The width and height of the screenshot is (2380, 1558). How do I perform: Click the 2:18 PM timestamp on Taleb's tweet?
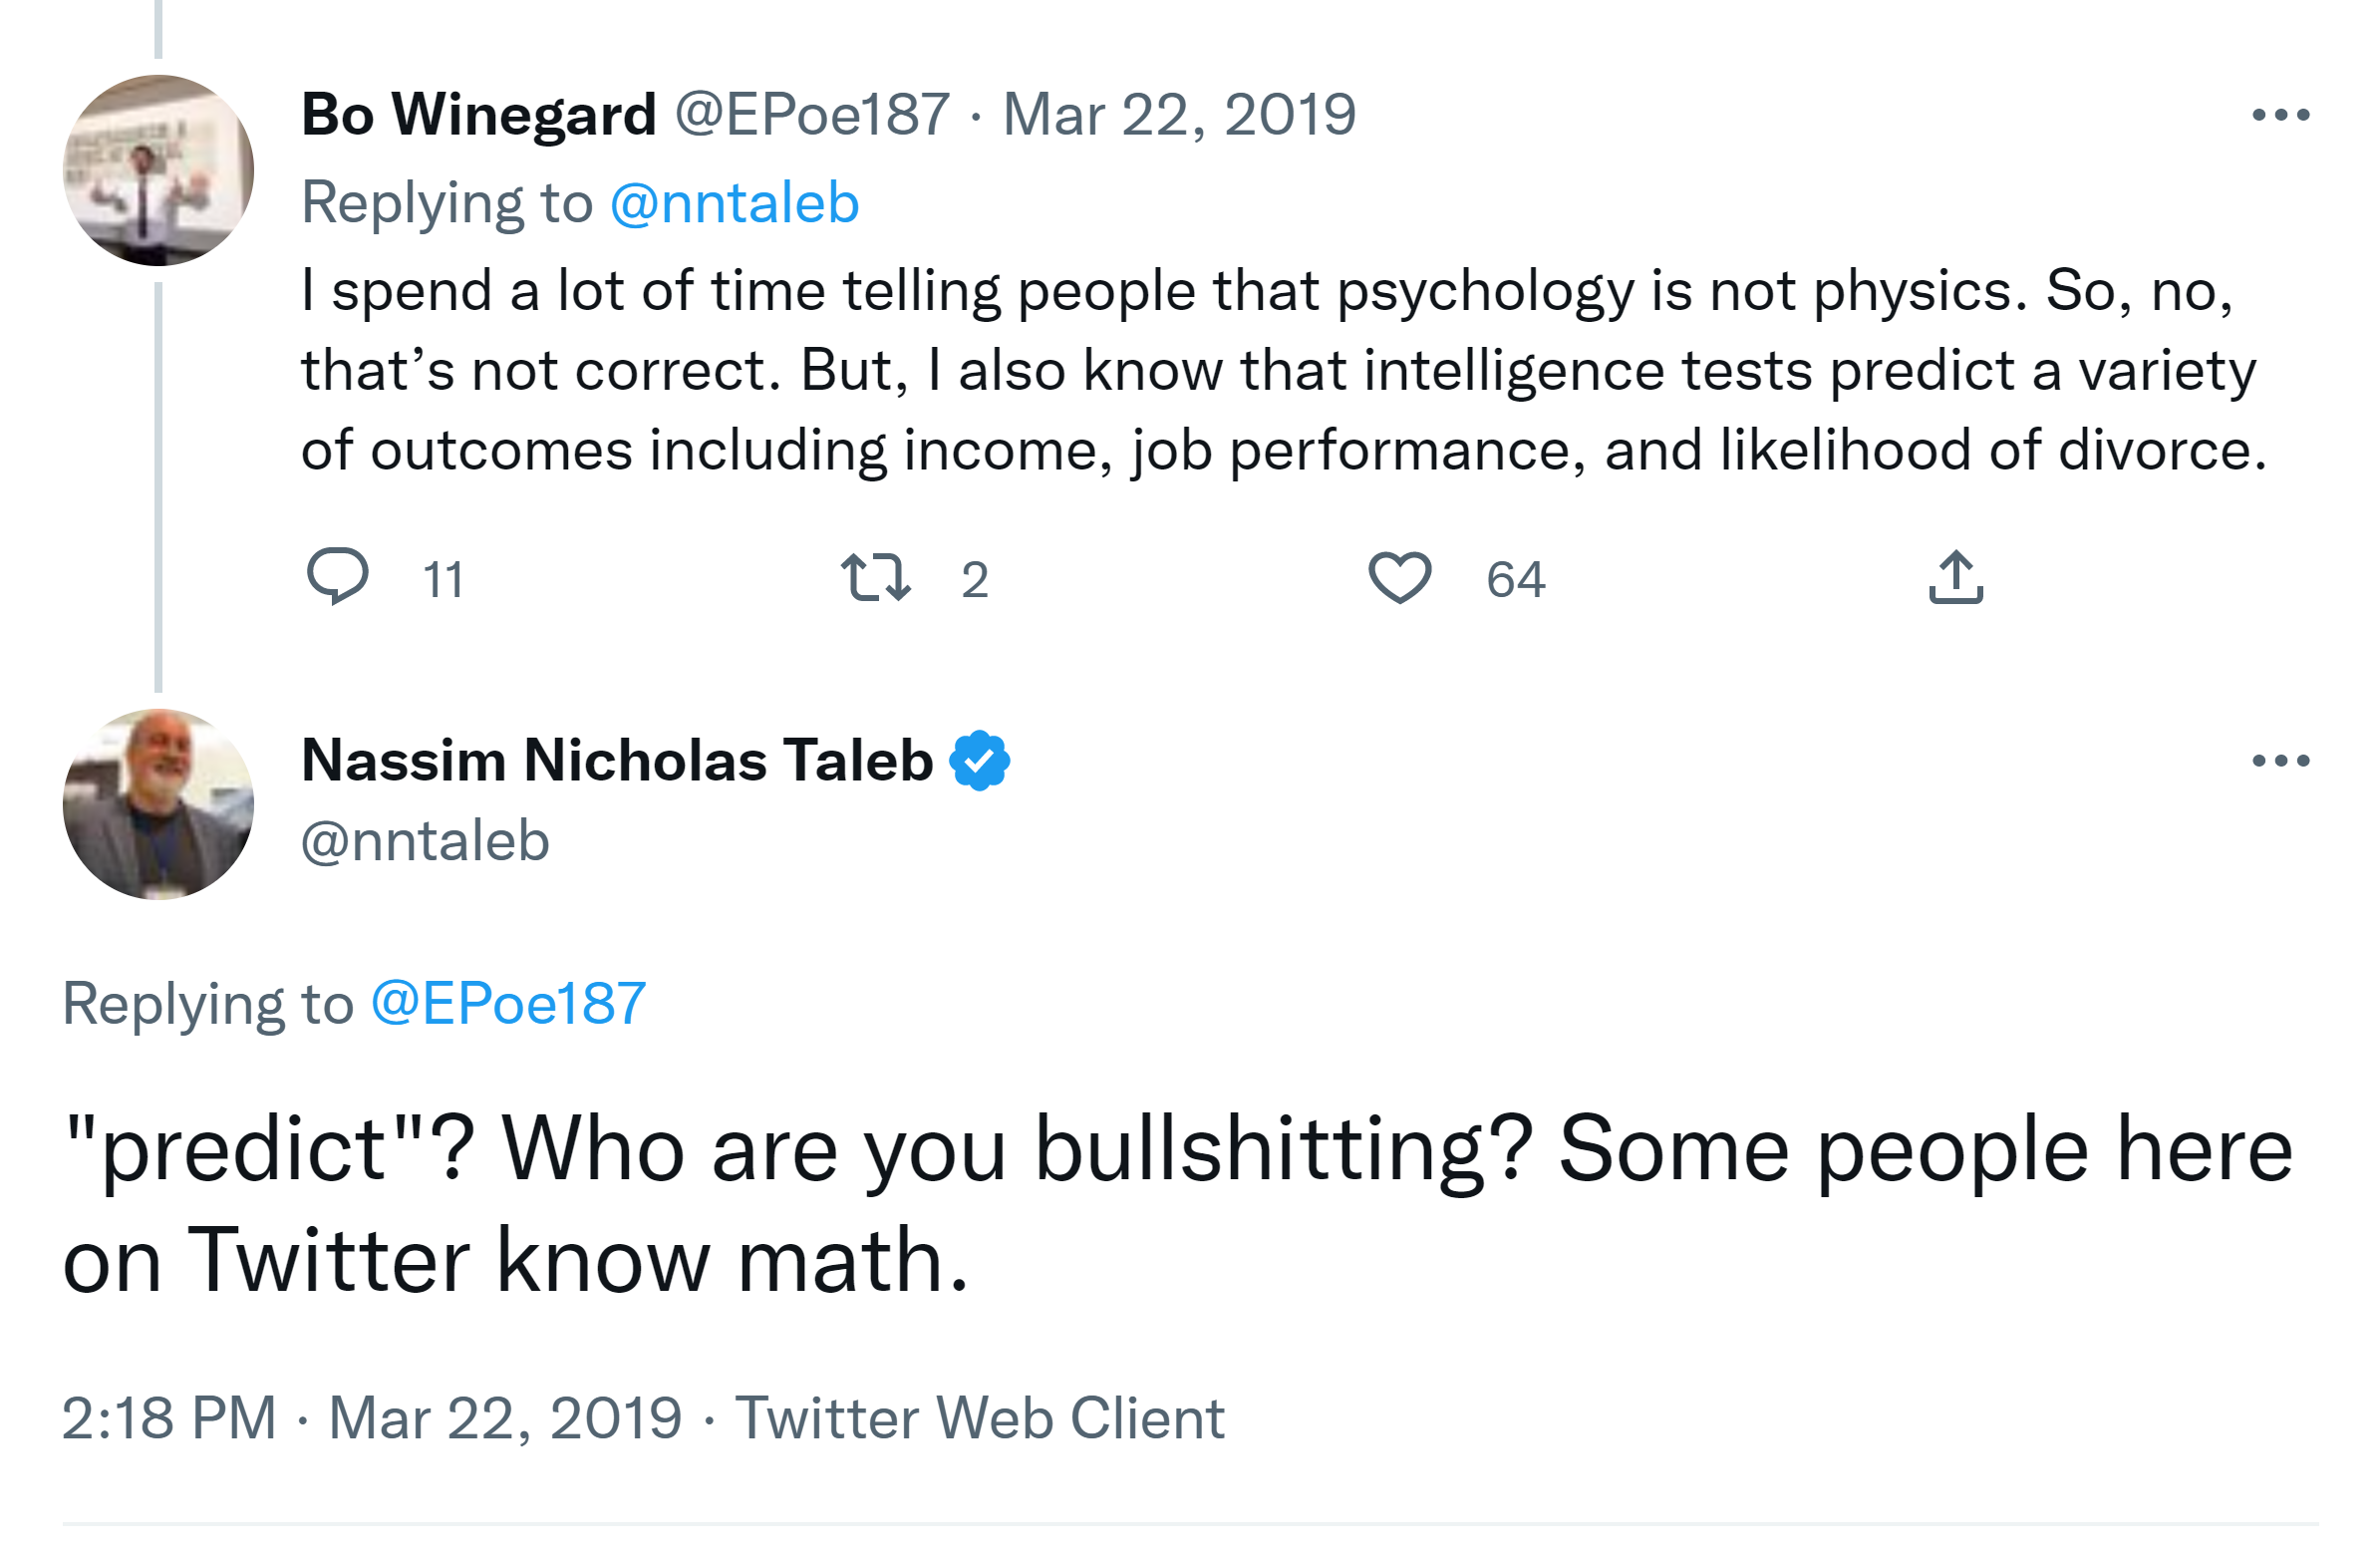pos(169,1418)
